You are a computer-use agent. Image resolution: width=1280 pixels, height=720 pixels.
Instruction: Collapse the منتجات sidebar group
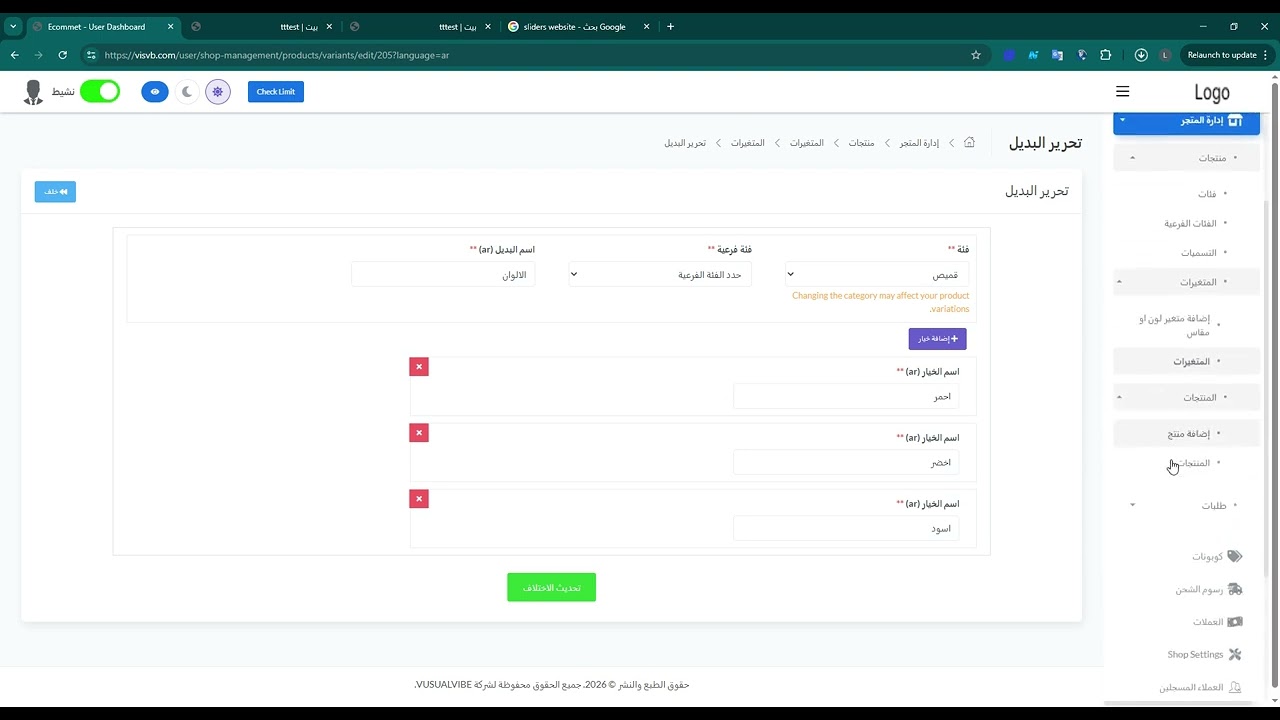(1186, 158)
